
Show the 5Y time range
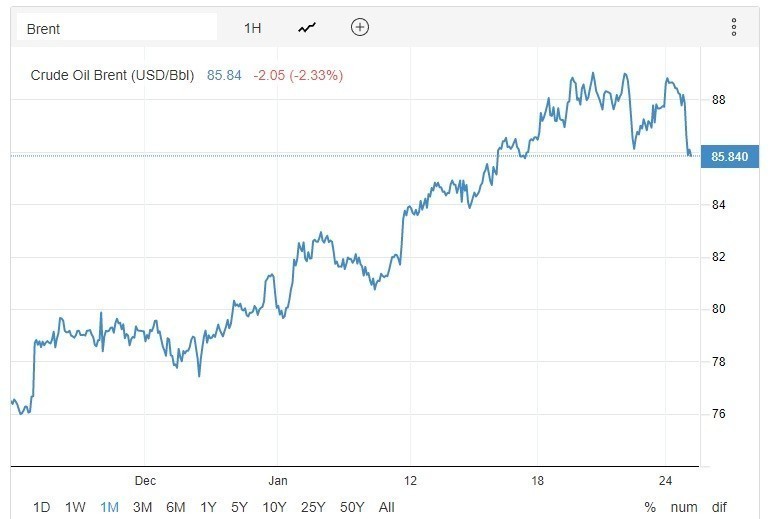click(x=239, y=507)
